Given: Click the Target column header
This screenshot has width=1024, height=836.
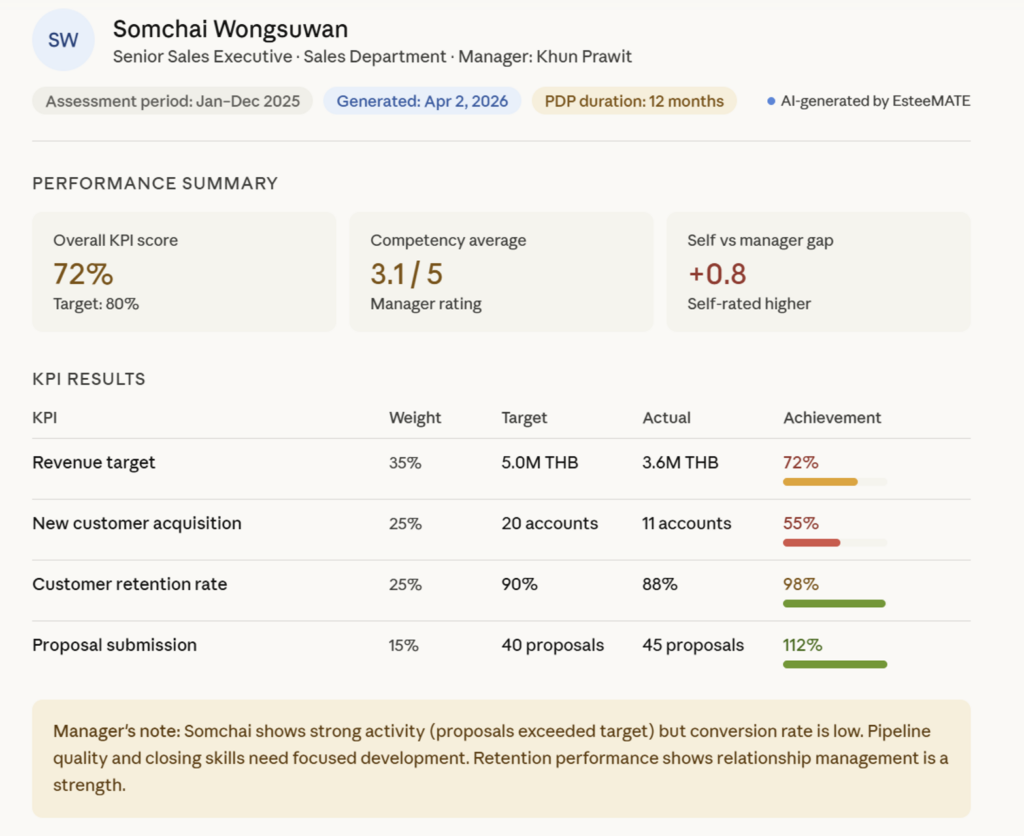Looking at the screenshot, I should point(524,418).
